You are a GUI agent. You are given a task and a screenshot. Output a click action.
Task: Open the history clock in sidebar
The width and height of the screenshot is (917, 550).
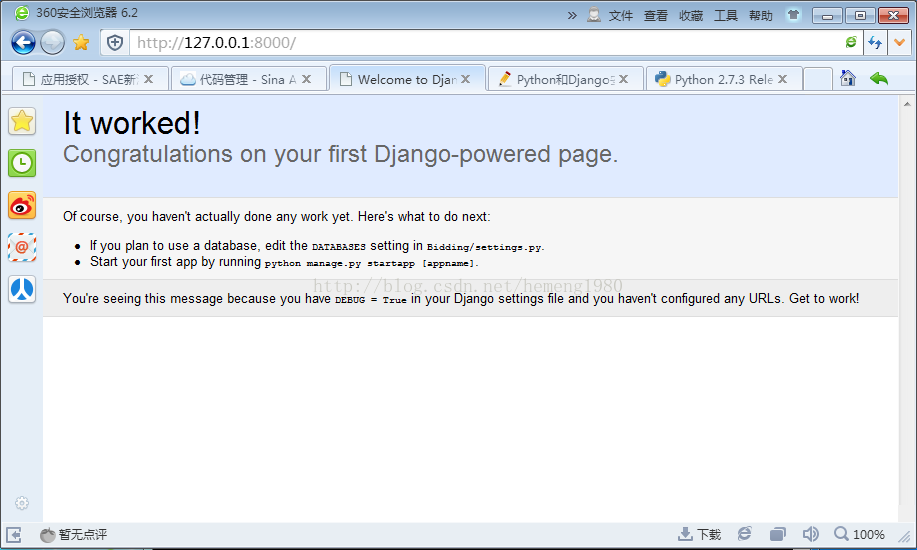(22, 163)
